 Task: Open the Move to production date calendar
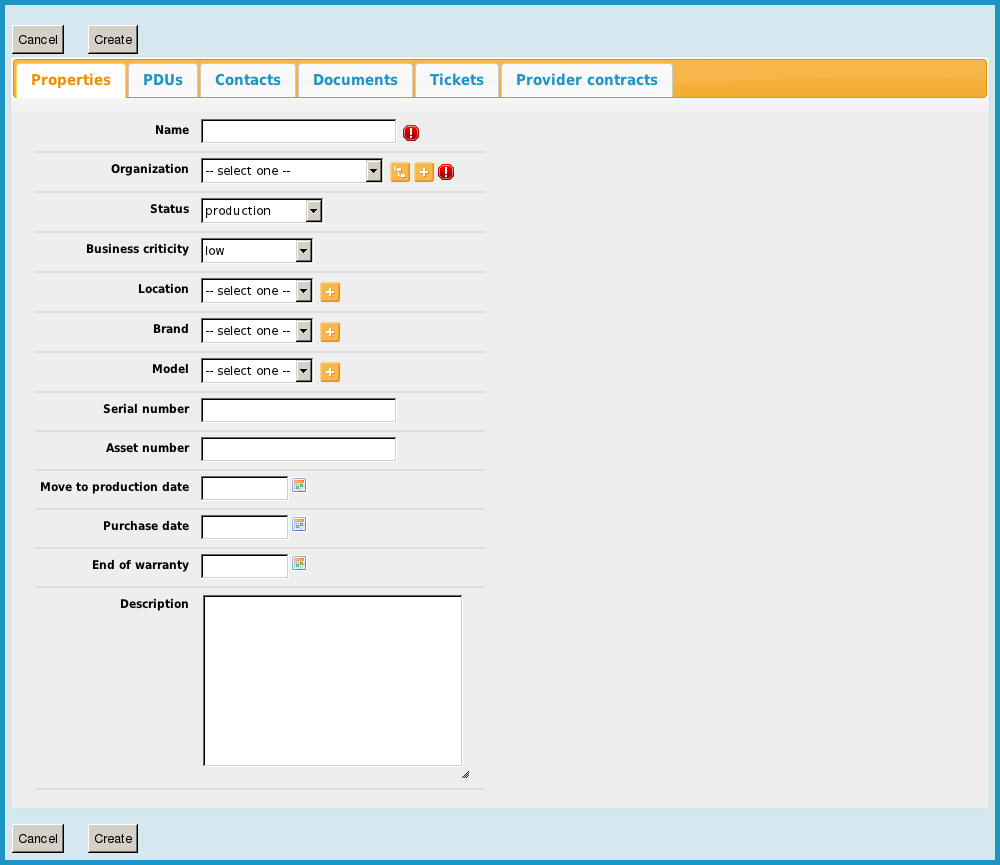click(298, 485)
